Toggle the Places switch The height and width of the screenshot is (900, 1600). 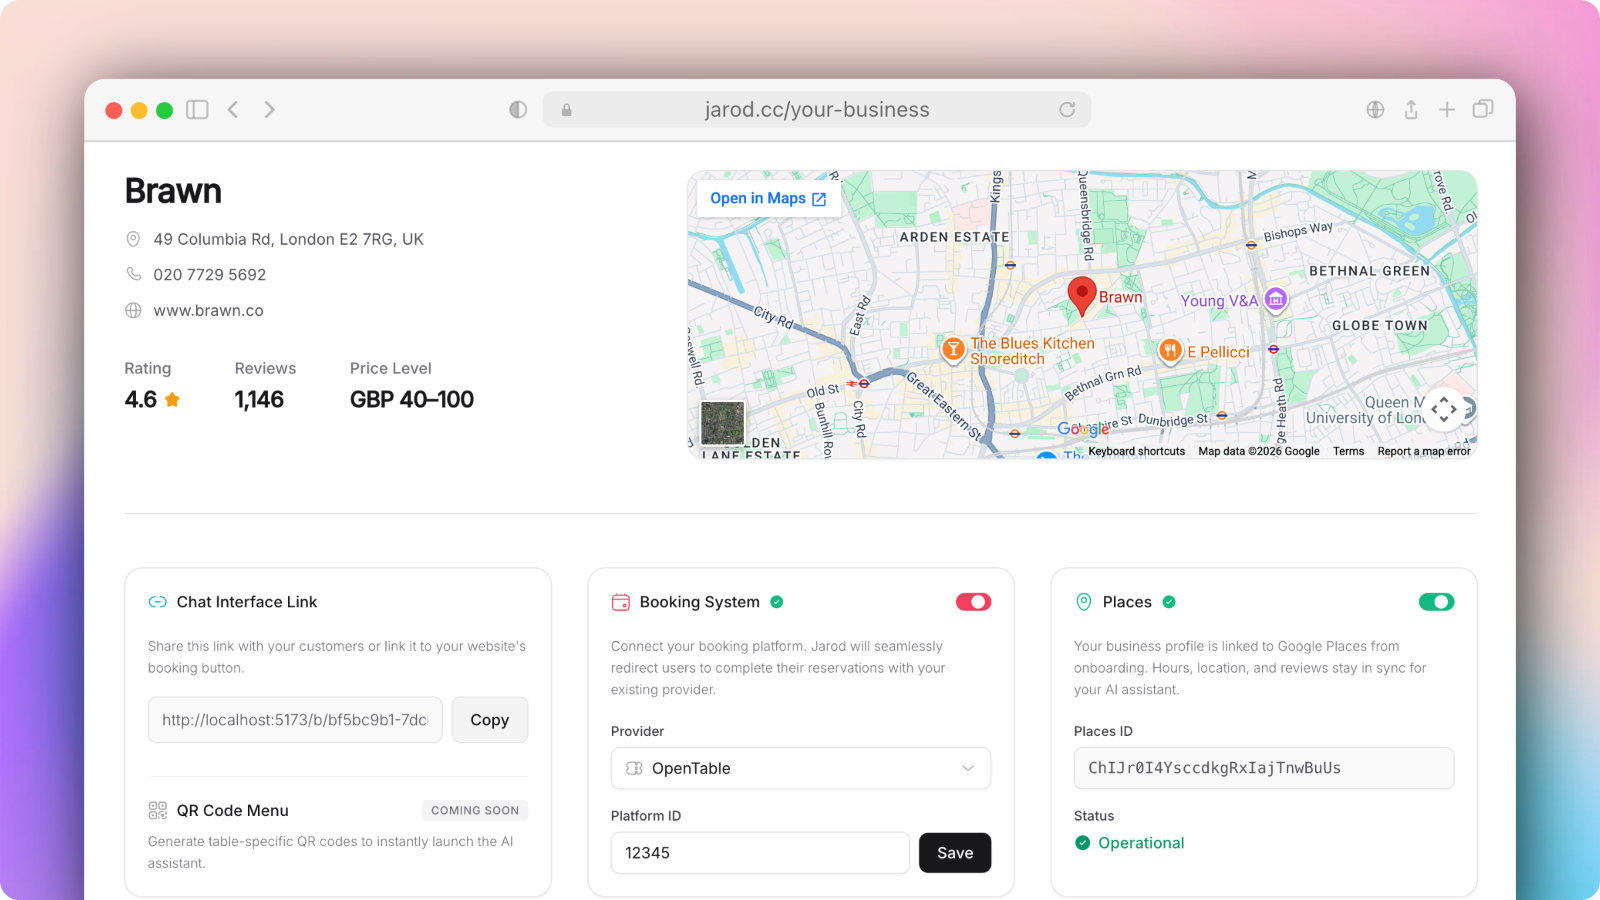click(x=1436, y=602)
